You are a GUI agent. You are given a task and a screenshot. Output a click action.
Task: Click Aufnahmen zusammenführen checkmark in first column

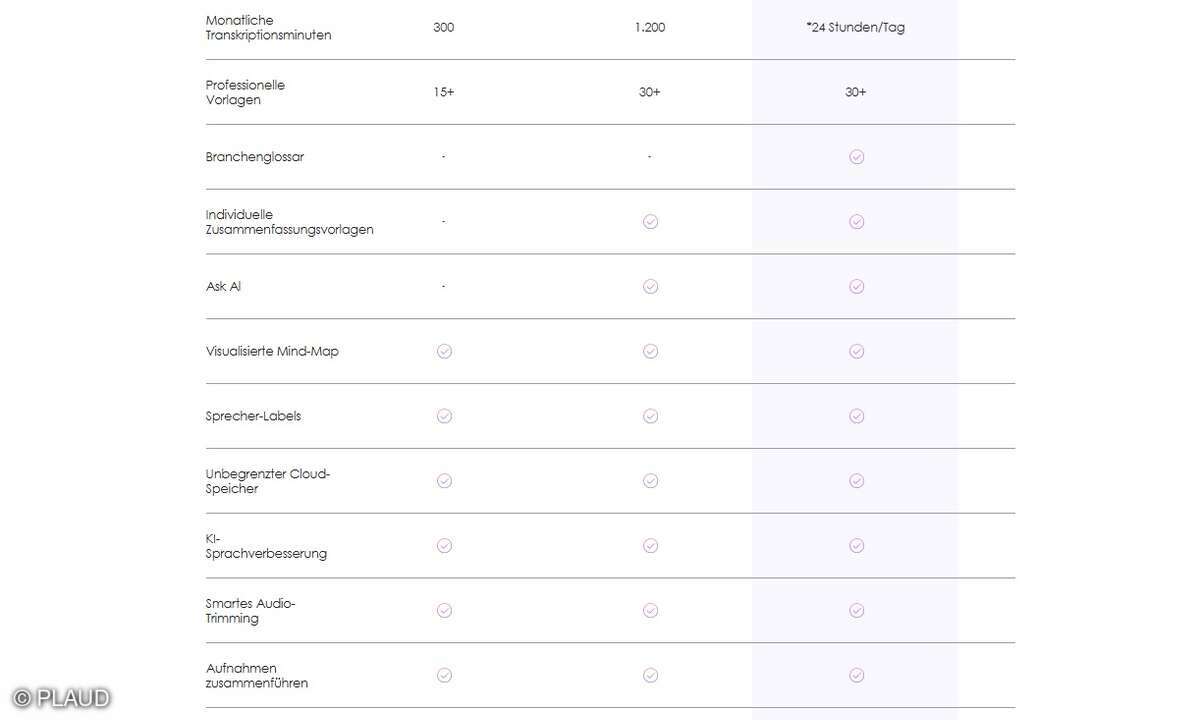[444, 675]
